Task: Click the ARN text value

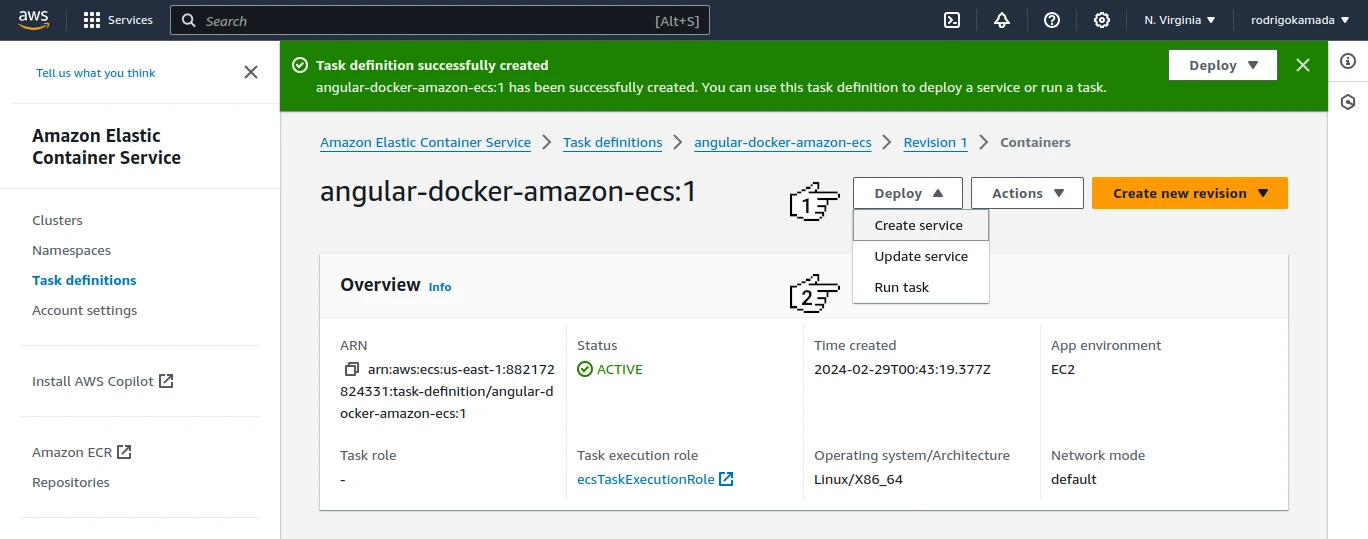Action: (x=446, y=391)
